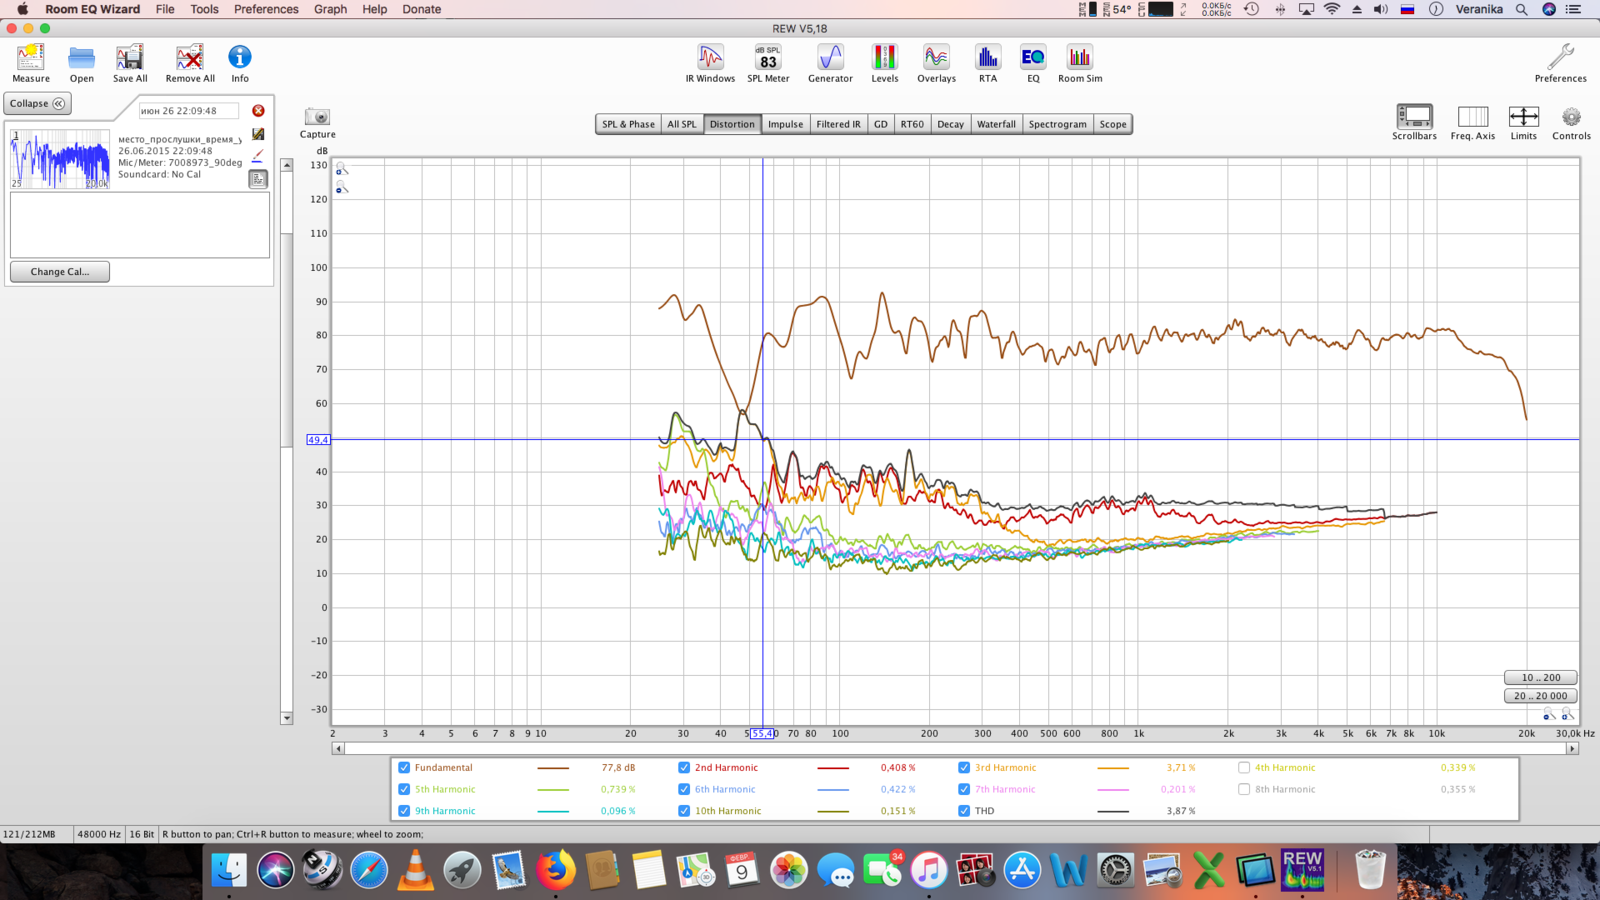
Task: Toggle graph Scrollbars icon
Action: [x=1414, y=122]
